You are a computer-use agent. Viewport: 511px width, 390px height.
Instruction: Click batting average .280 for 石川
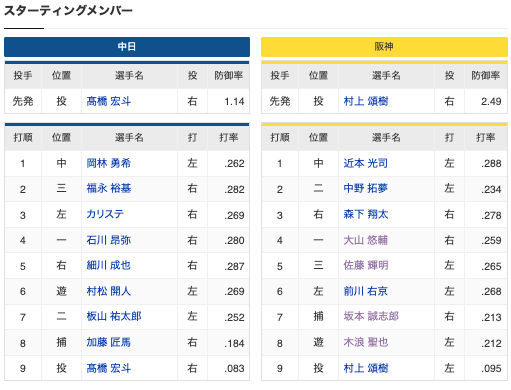pos(234,240)
